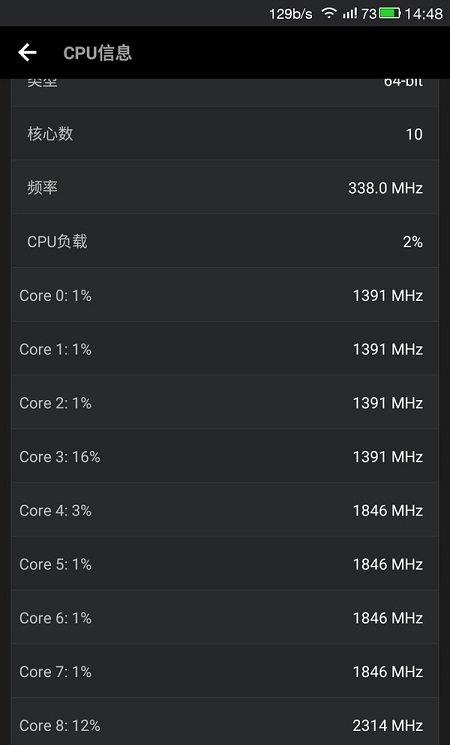Tap the Core 3: 16% row

[225, 456]
